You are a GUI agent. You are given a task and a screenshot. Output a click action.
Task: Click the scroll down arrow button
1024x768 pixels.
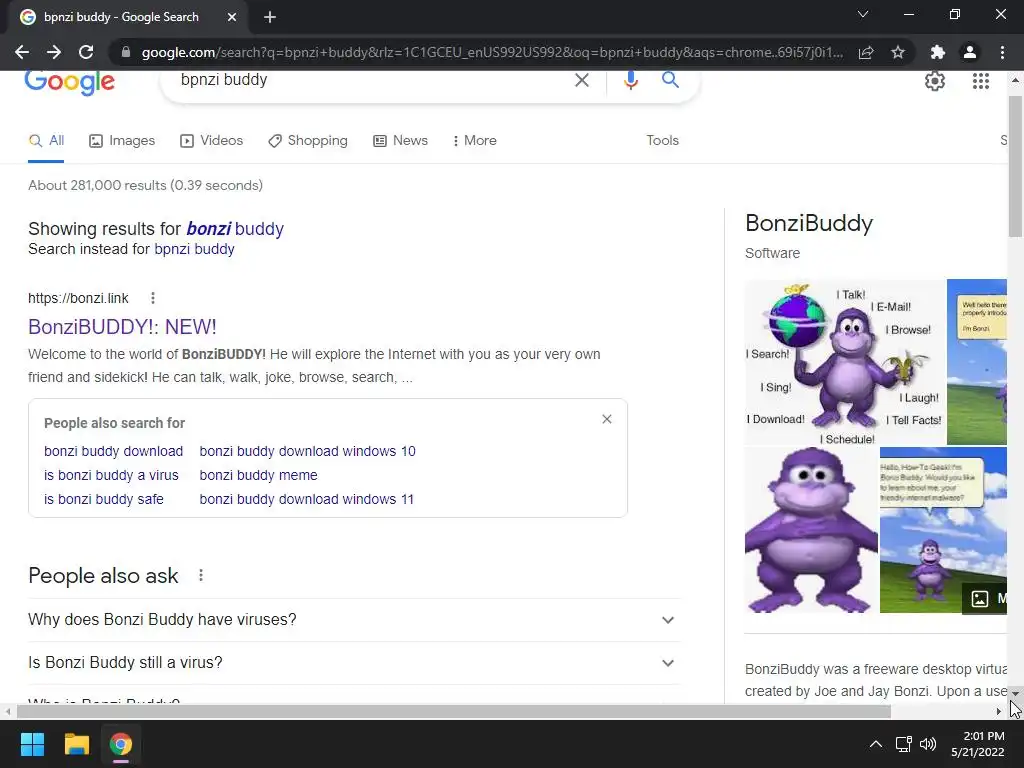coord(1015,694)
